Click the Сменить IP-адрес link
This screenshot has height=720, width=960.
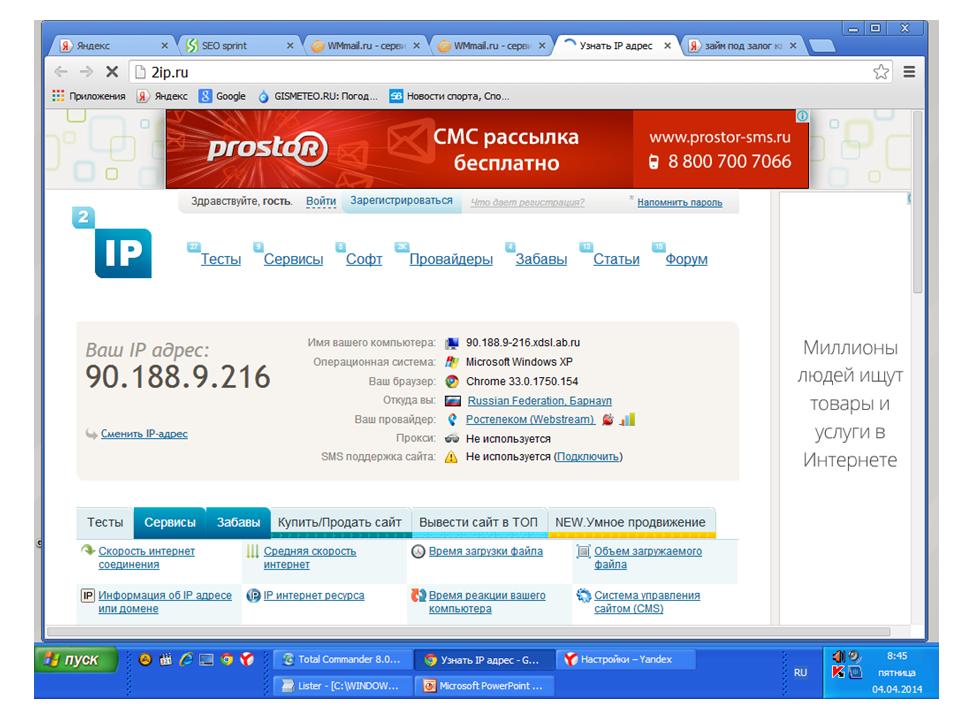pyautogui.click(x=144, y=433)
